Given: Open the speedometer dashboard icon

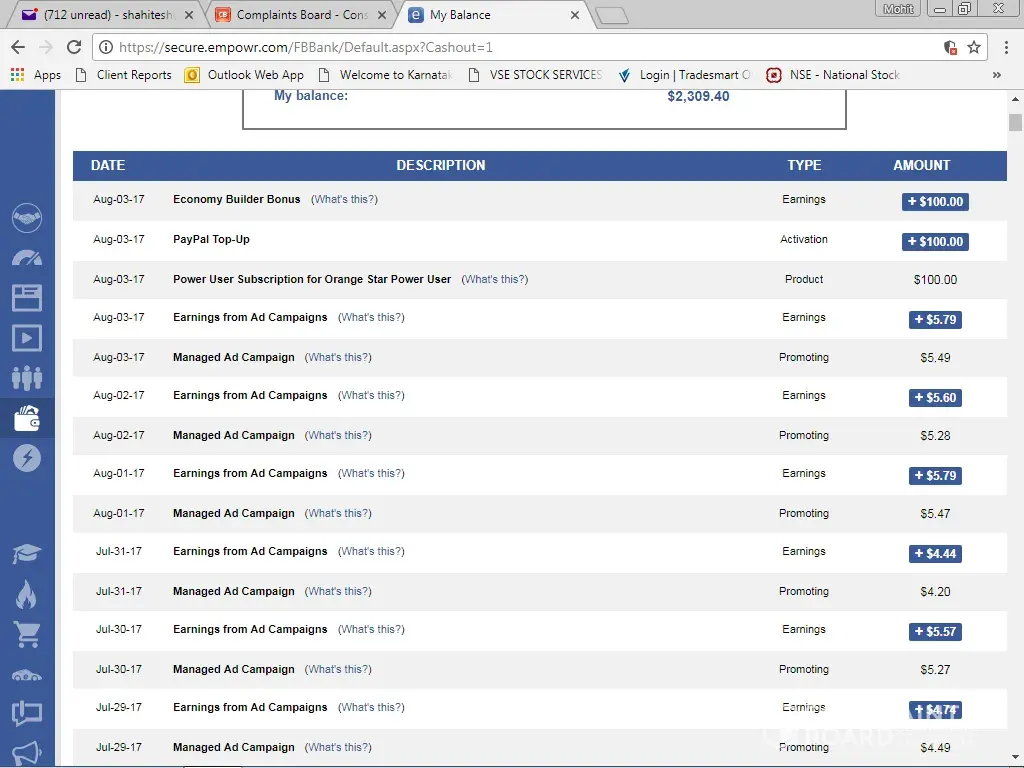Looking at the screenshot, I should coord(27,257).
